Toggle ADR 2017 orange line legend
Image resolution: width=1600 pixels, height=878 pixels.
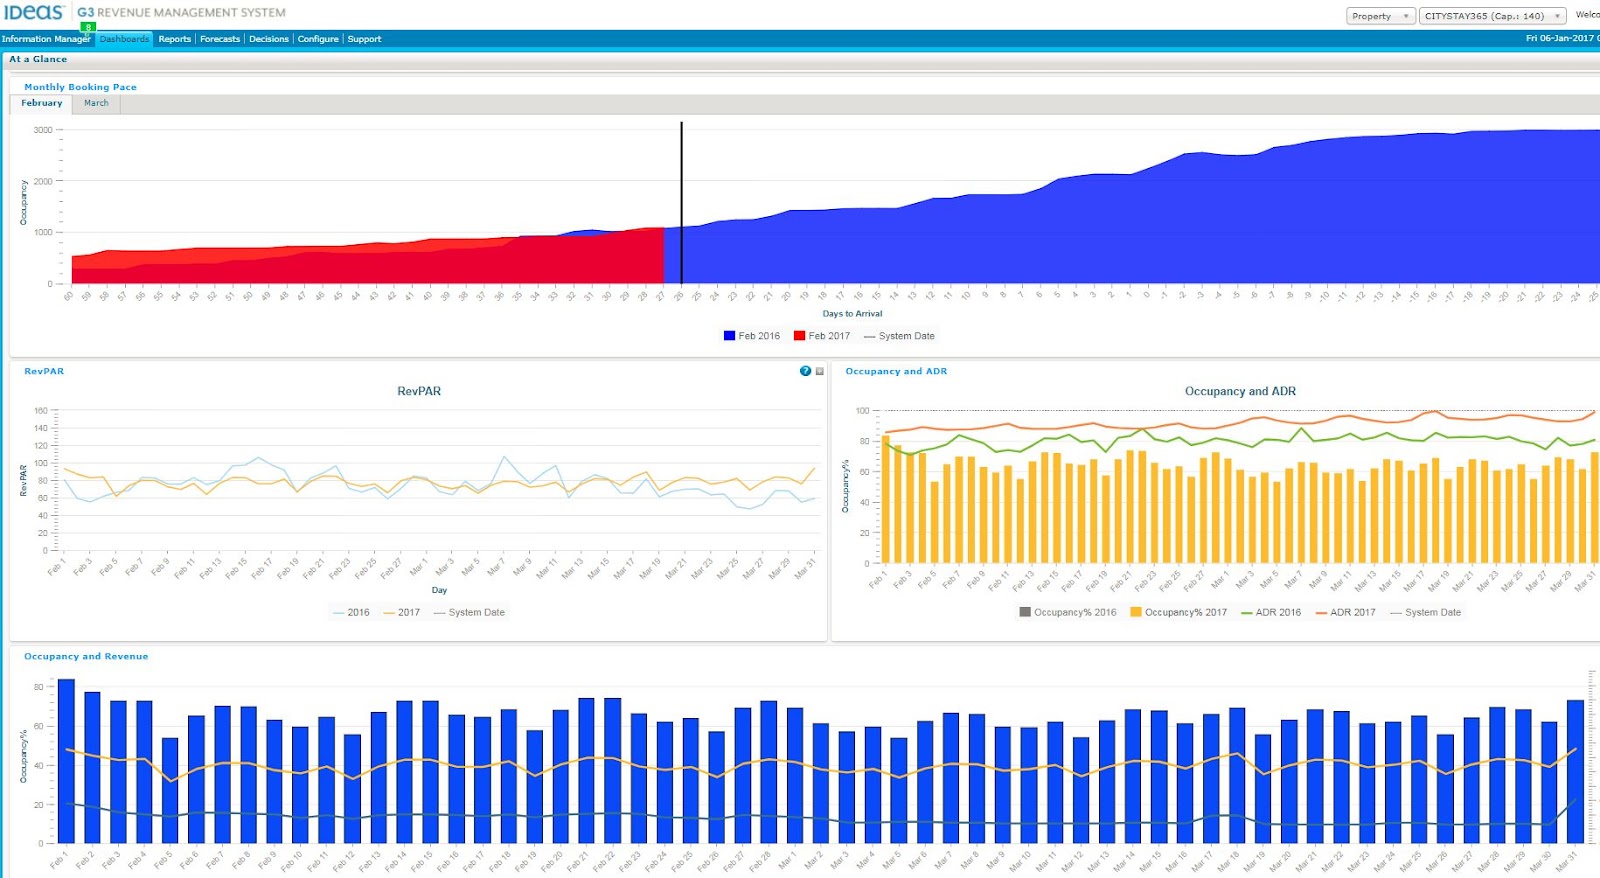pos(1346,612)
